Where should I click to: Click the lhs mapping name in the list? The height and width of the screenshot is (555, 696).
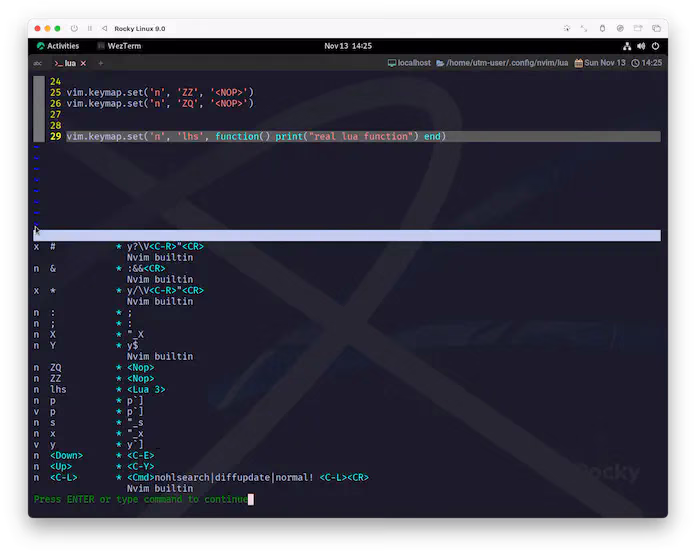[x=58, y=389]
